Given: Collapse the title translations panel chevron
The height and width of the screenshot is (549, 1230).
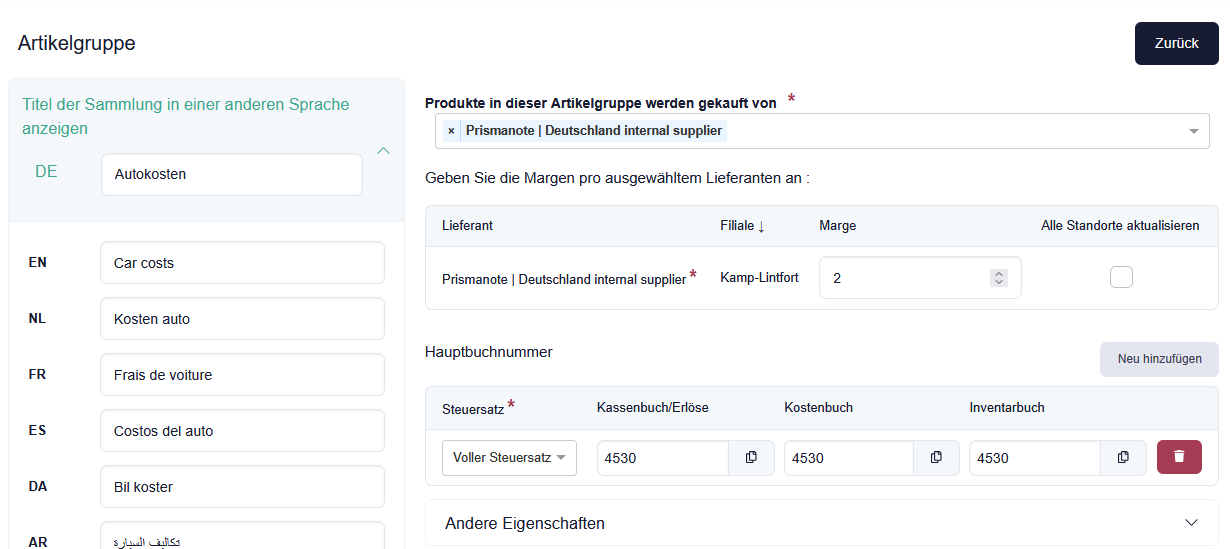Looking at the screenshot, I should pos(383,151).
